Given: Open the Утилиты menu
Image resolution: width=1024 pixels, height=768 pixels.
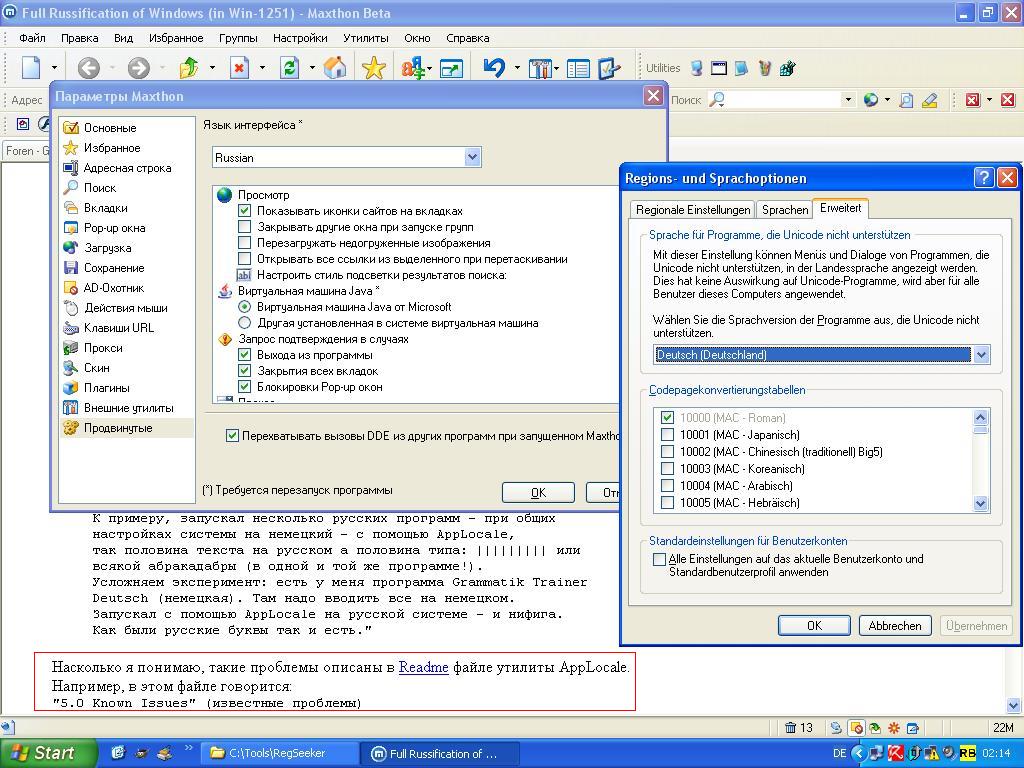Looking at the screenshot, I should (366, 38).
